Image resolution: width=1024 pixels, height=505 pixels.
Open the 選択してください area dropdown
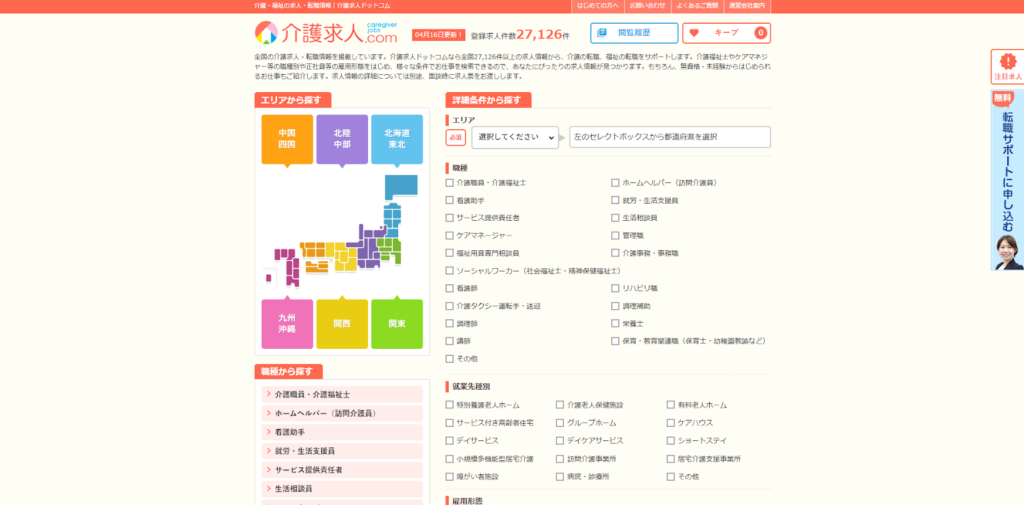(x=515, y=137)
